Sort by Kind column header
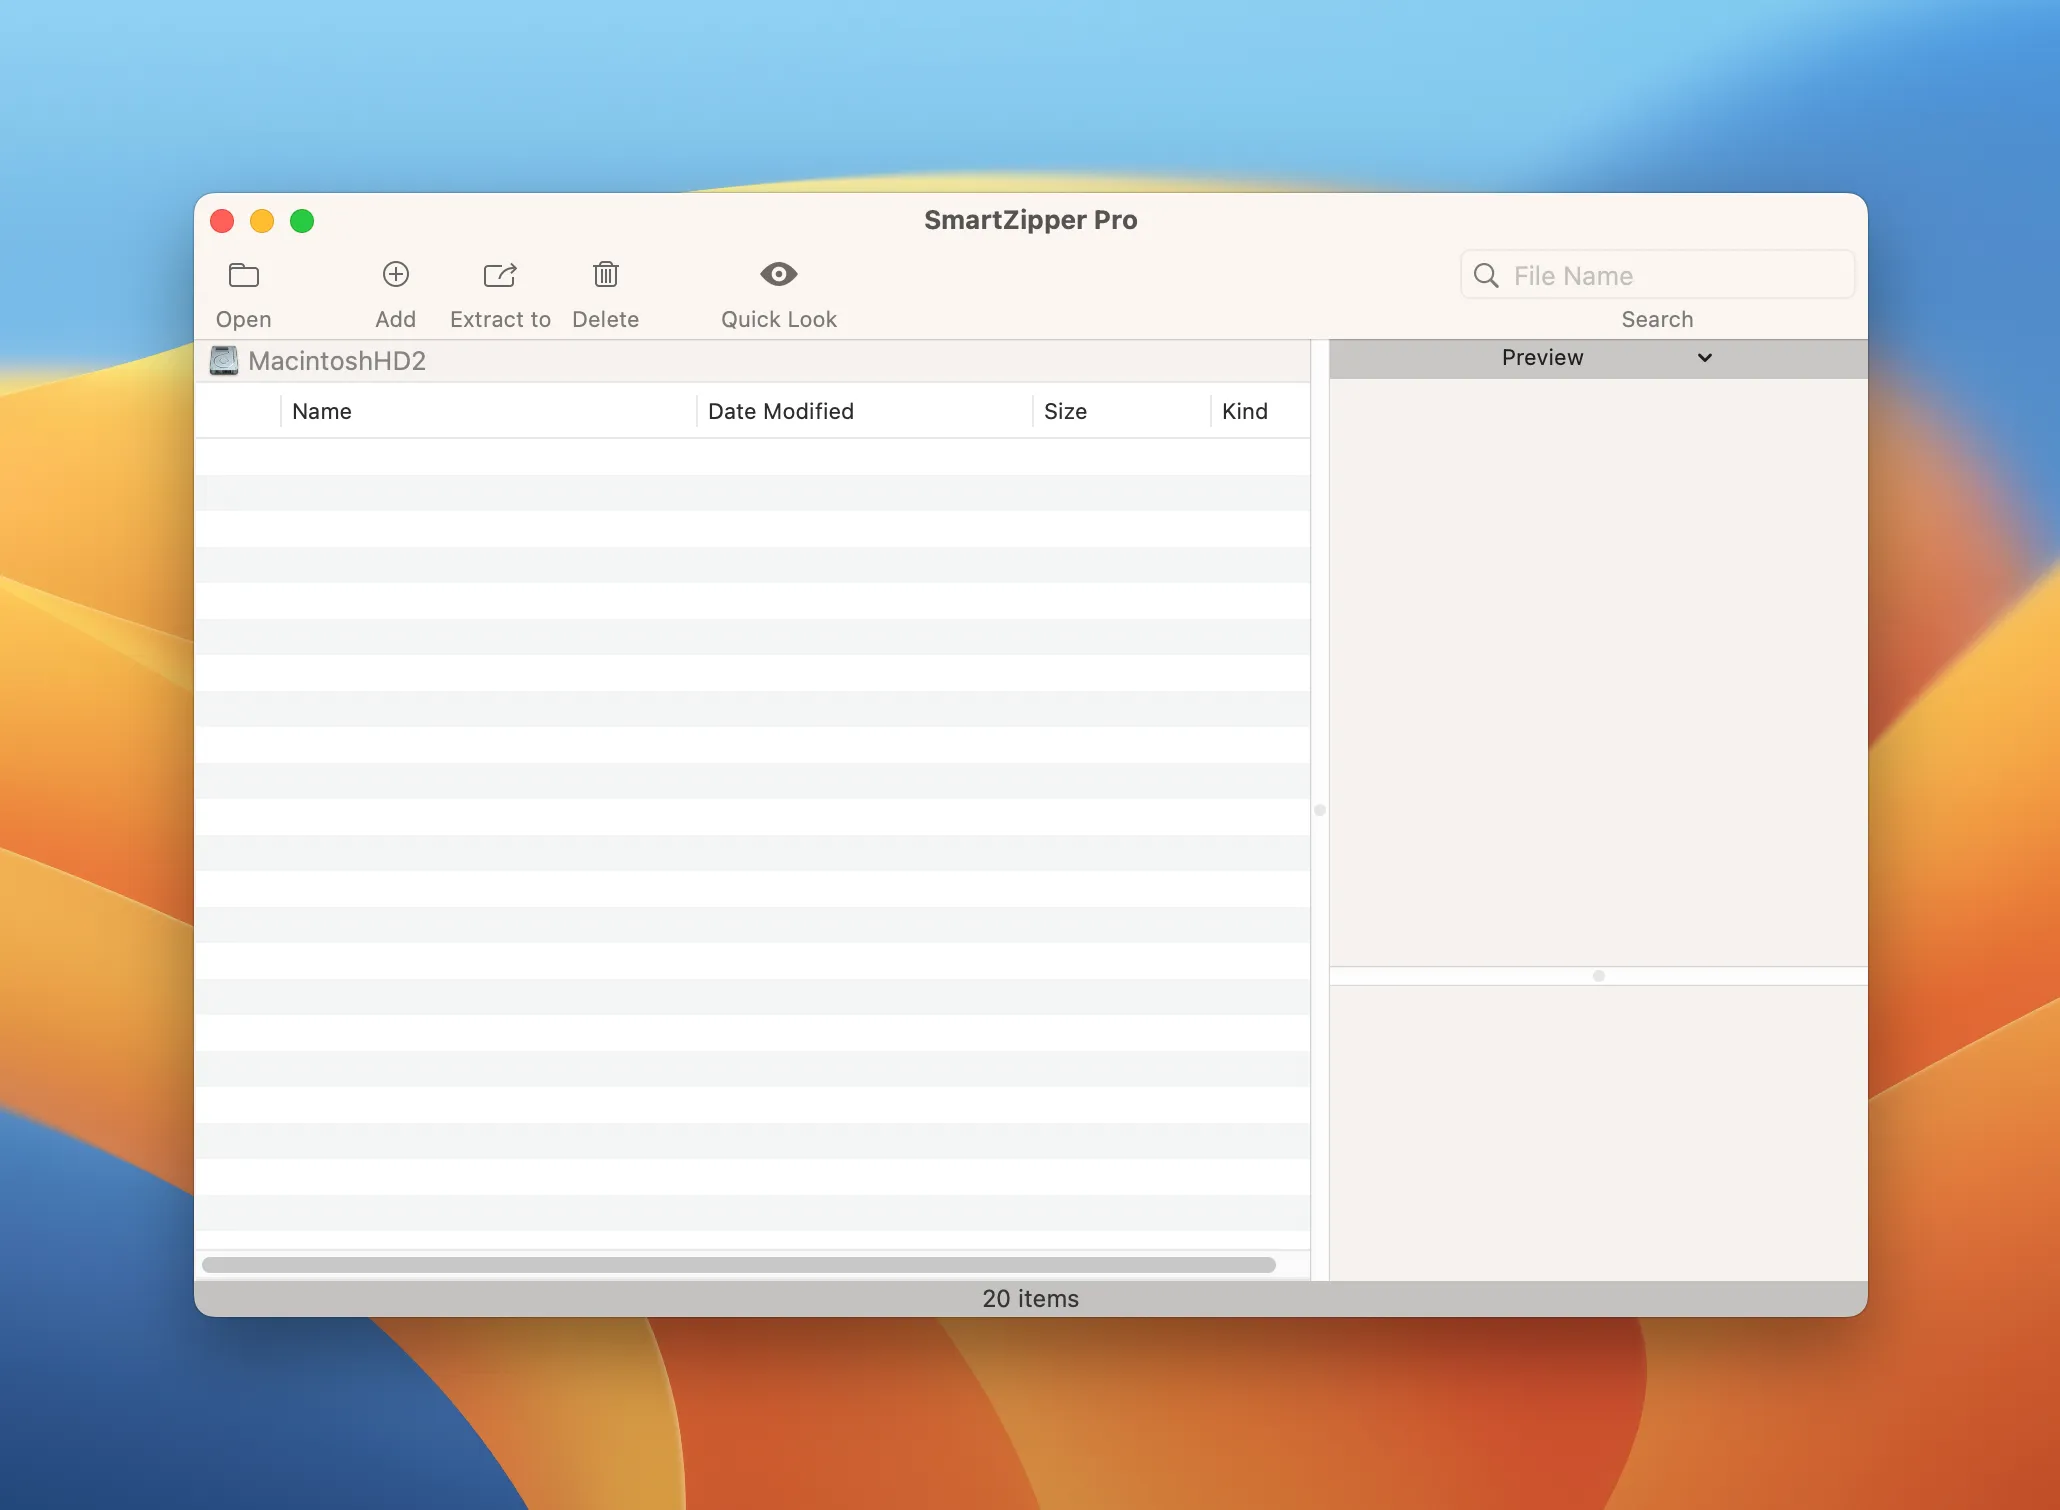The width and height of the screenshot is (2060, 1510). [x=1244, y=411]
